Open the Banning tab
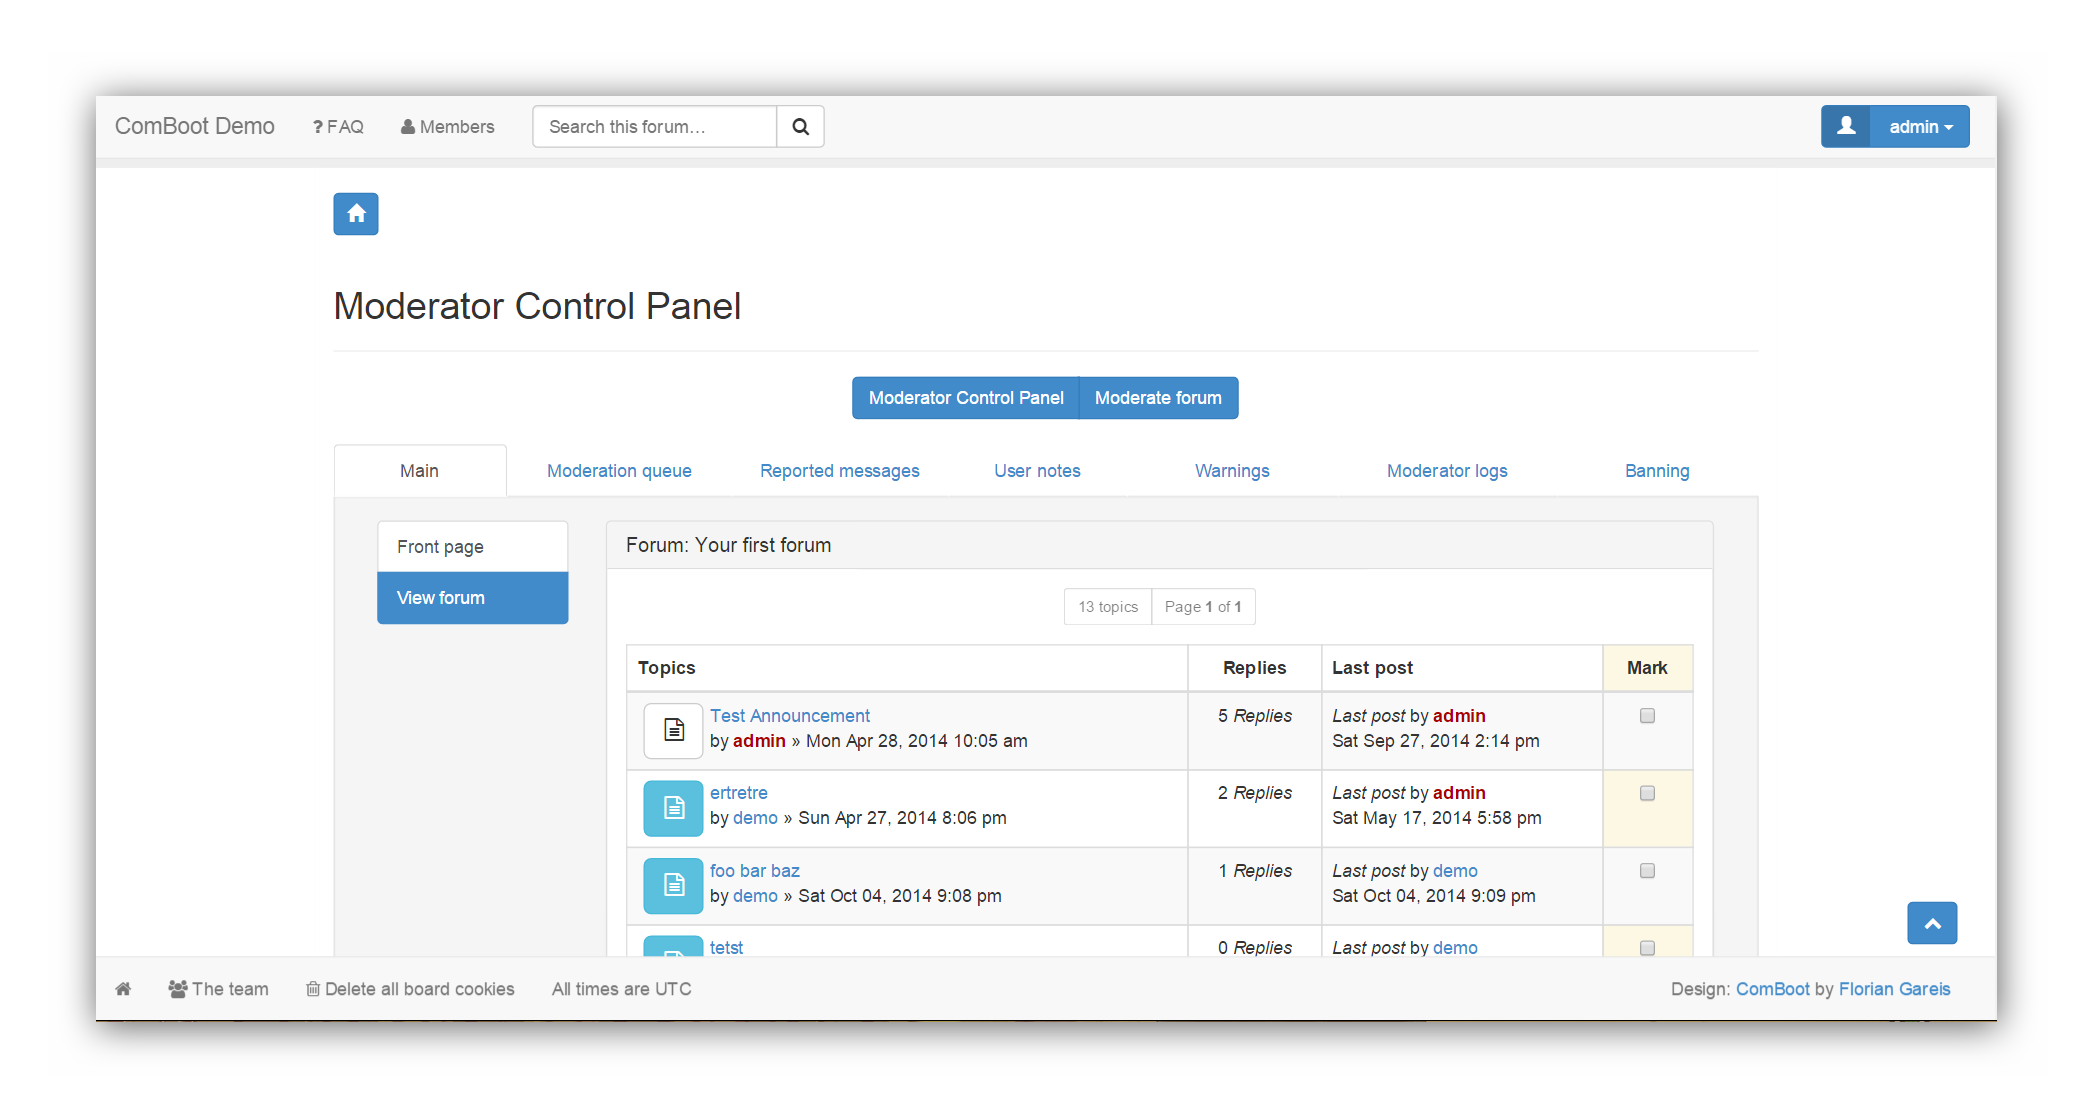 coord(1657,471)
